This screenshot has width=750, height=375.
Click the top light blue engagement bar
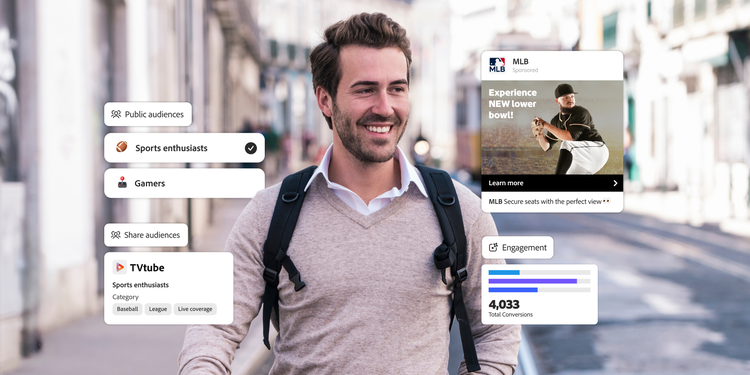click(504, 272)
